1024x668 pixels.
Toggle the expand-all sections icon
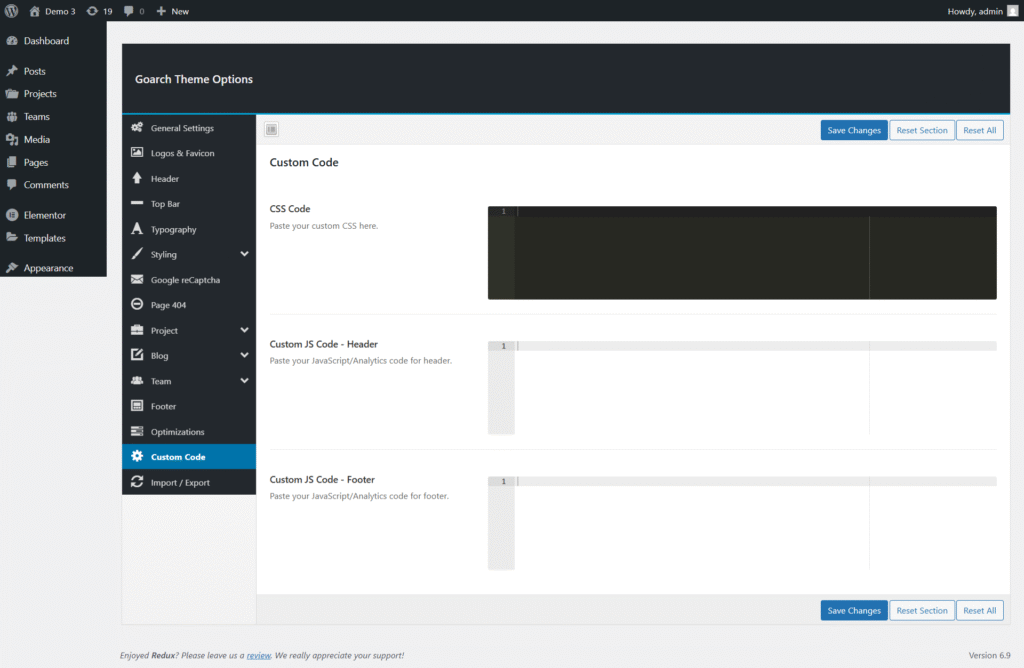(x=272, y=129)
